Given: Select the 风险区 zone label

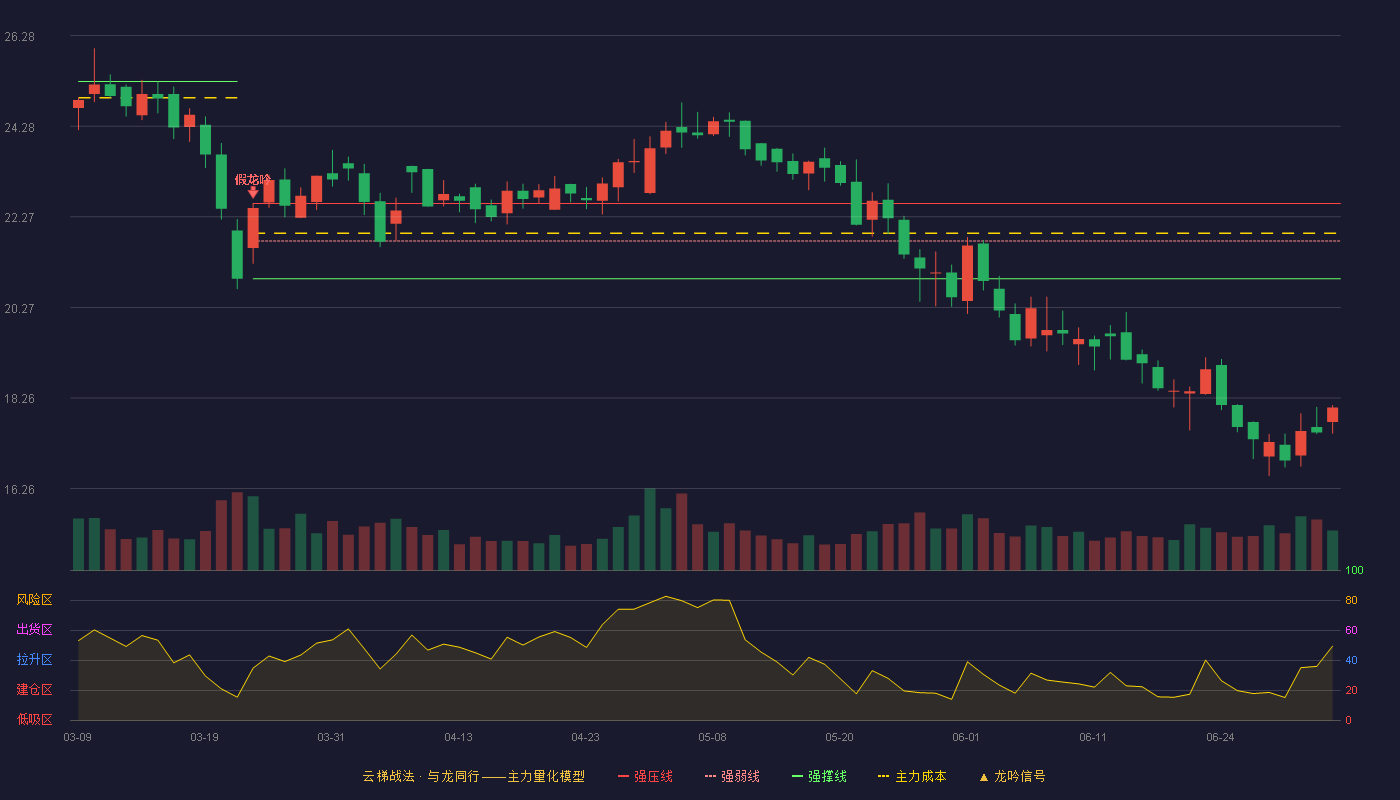Looking at the screenshot, I should click(x=34, y=600).
